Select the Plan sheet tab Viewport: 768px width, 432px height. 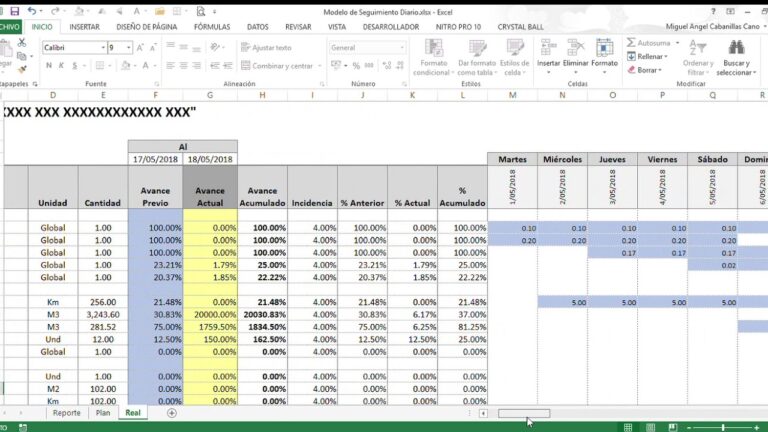[103, 413]
